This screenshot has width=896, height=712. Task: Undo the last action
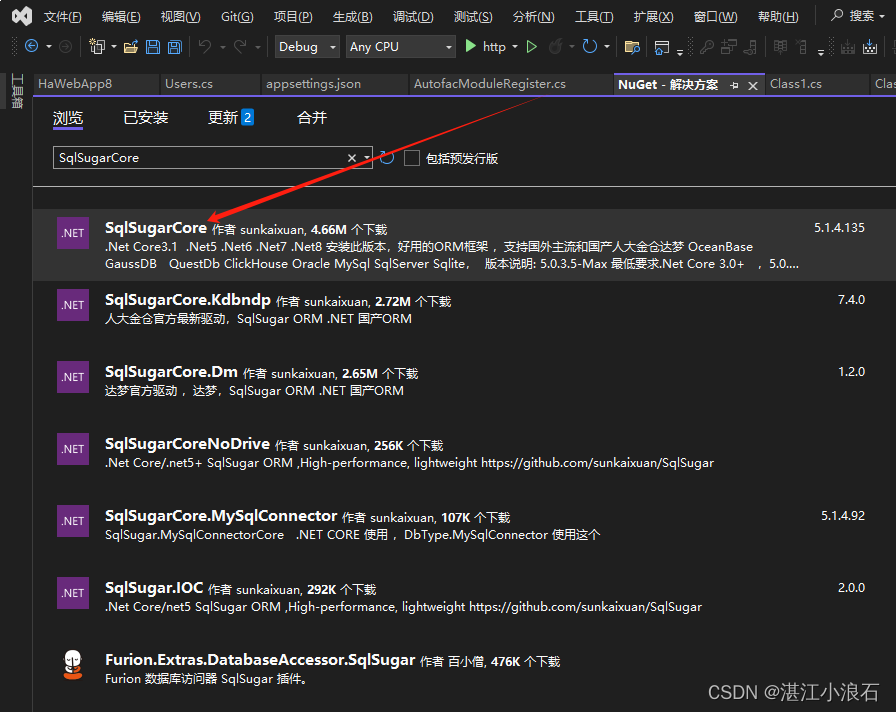click(x=205, y=46)
